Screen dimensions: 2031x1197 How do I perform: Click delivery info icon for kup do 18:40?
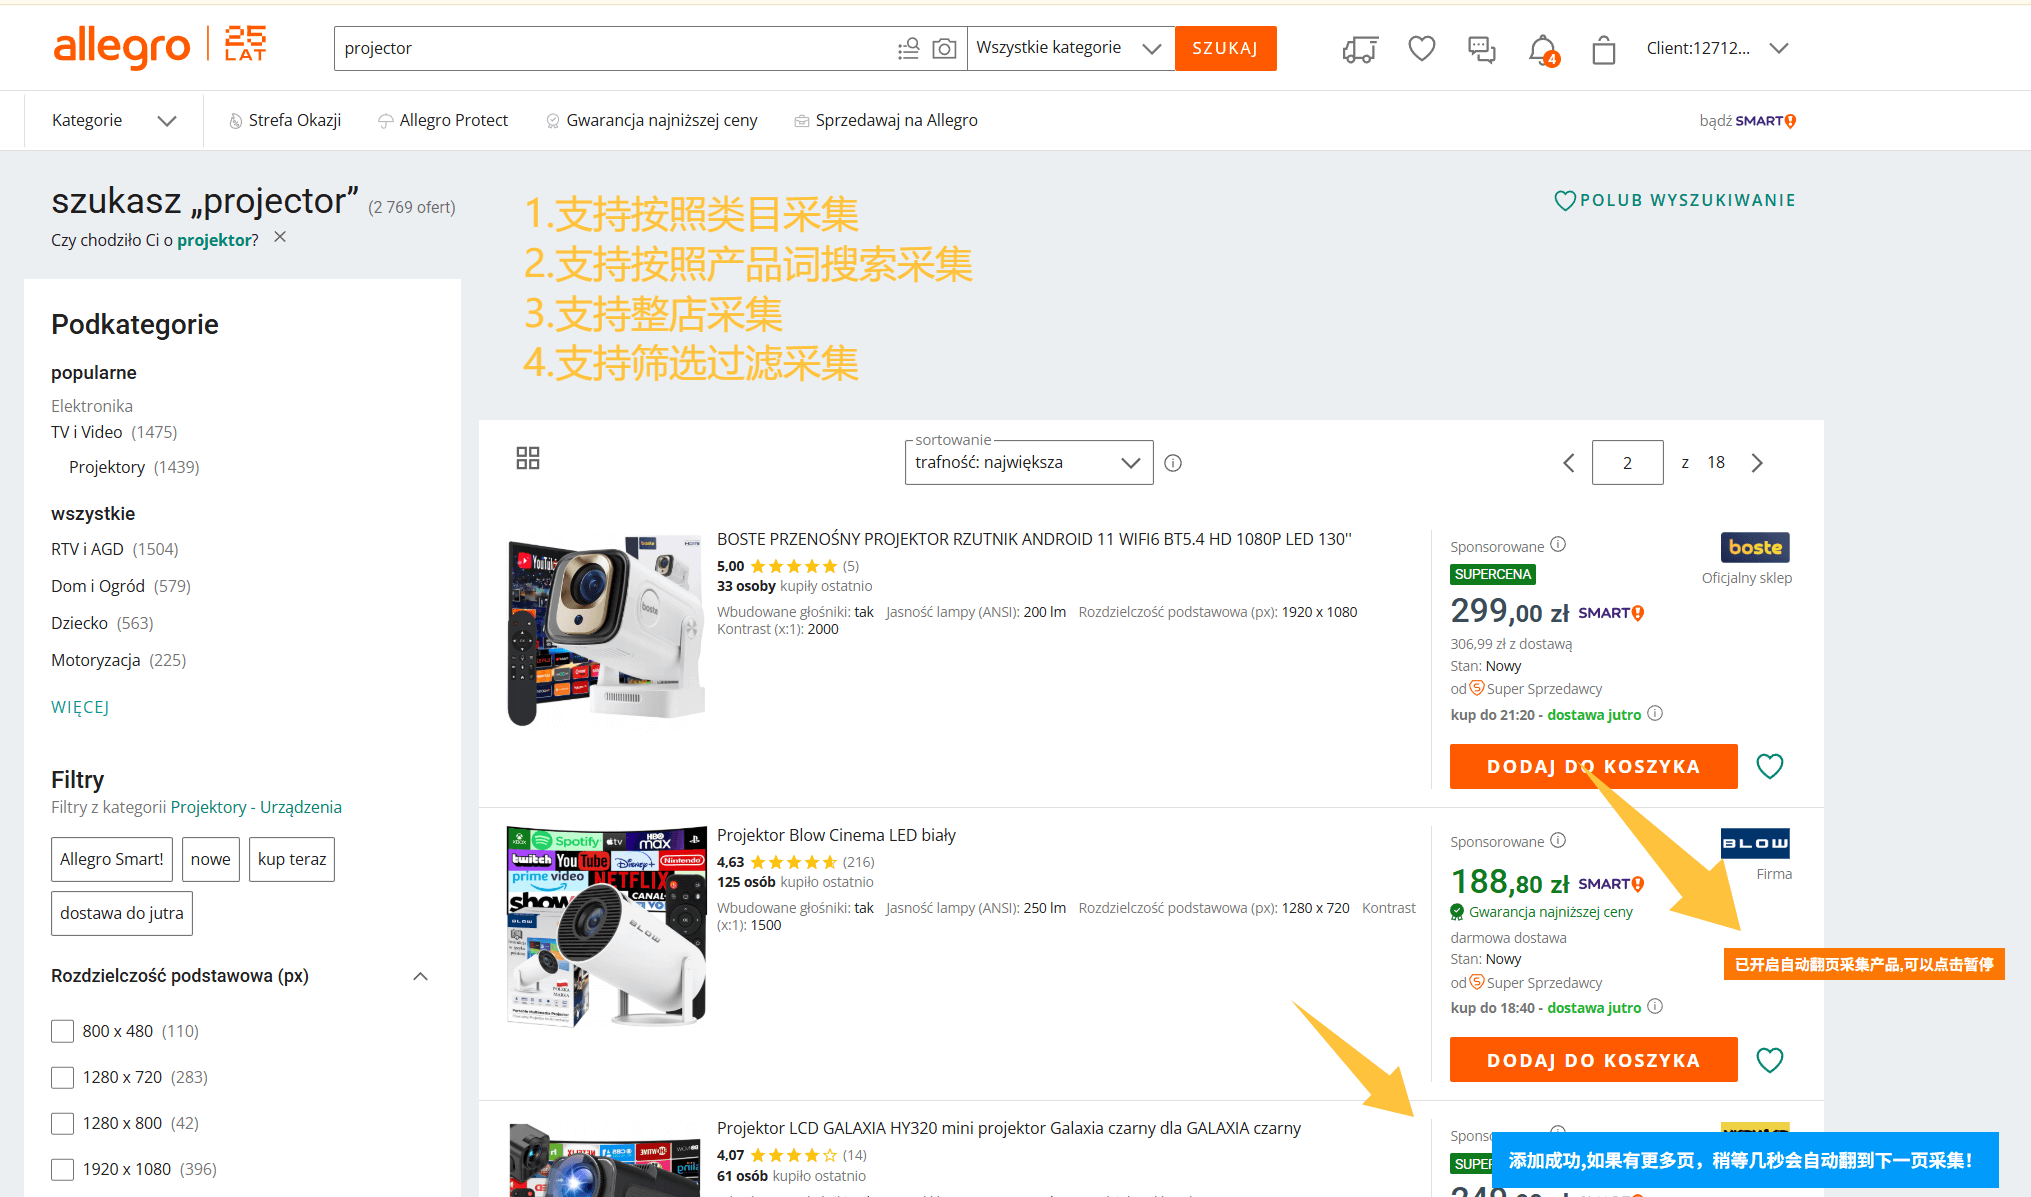(x=1655, y=1006)
